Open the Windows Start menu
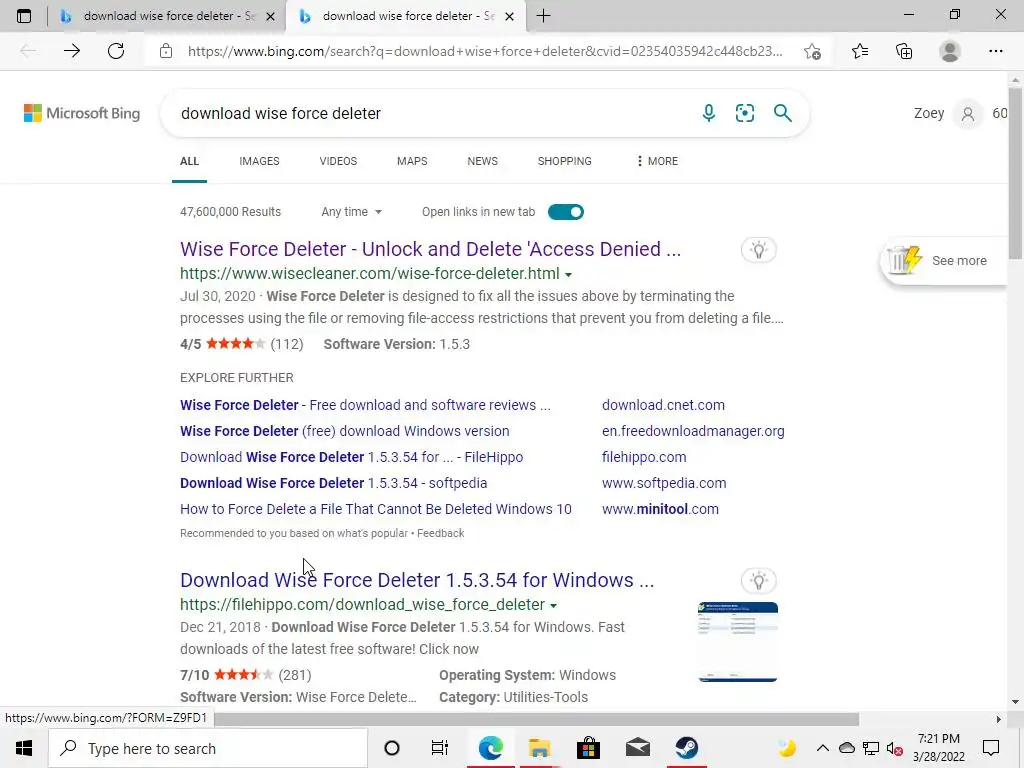1024x768 pixels. coord(24,748)
